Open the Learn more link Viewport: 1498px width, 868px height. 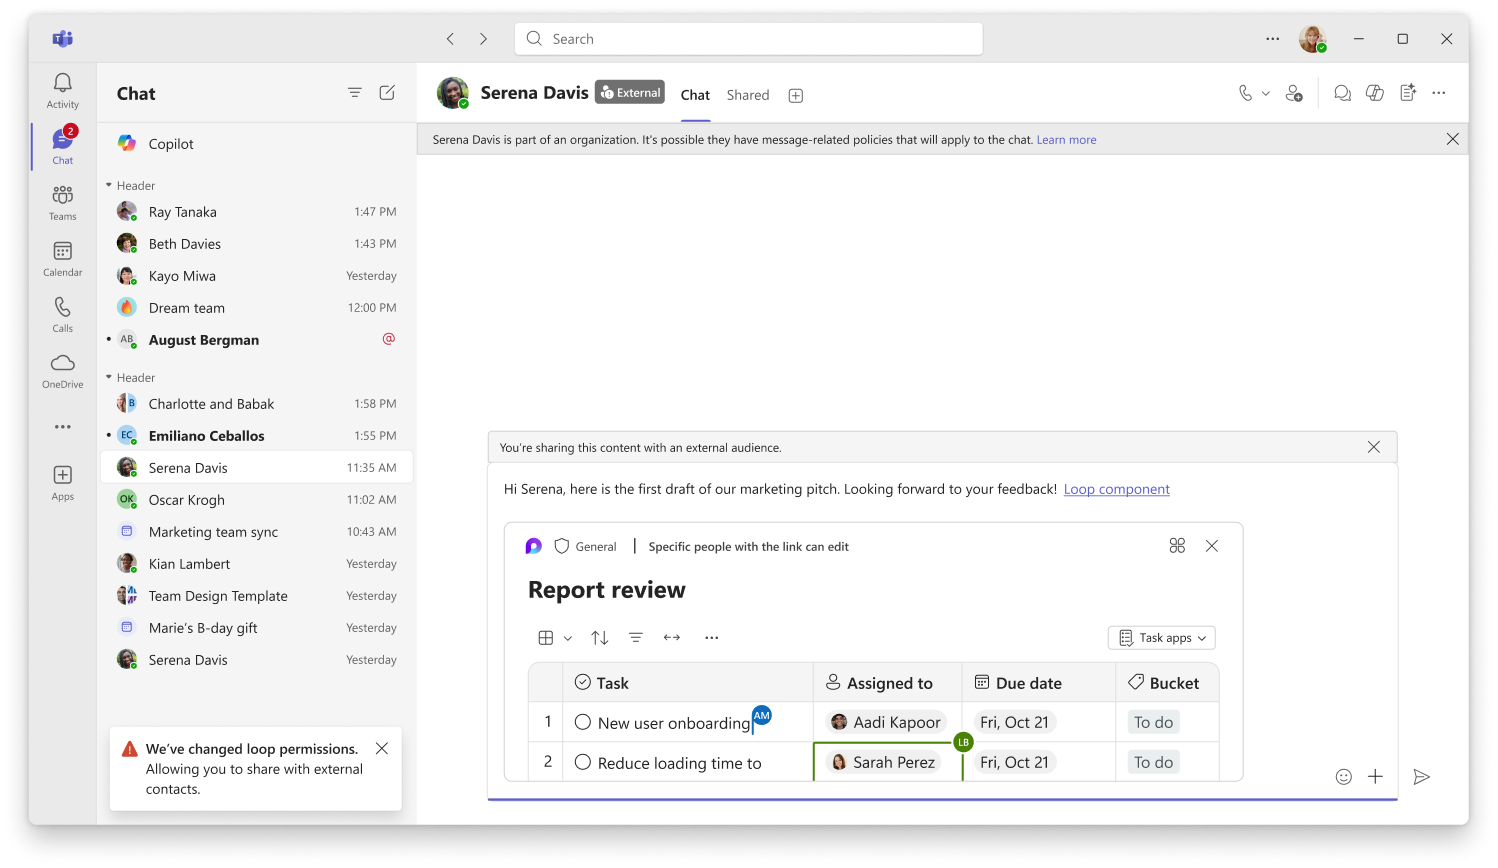pyautogui.click(x=1066, y=139)
